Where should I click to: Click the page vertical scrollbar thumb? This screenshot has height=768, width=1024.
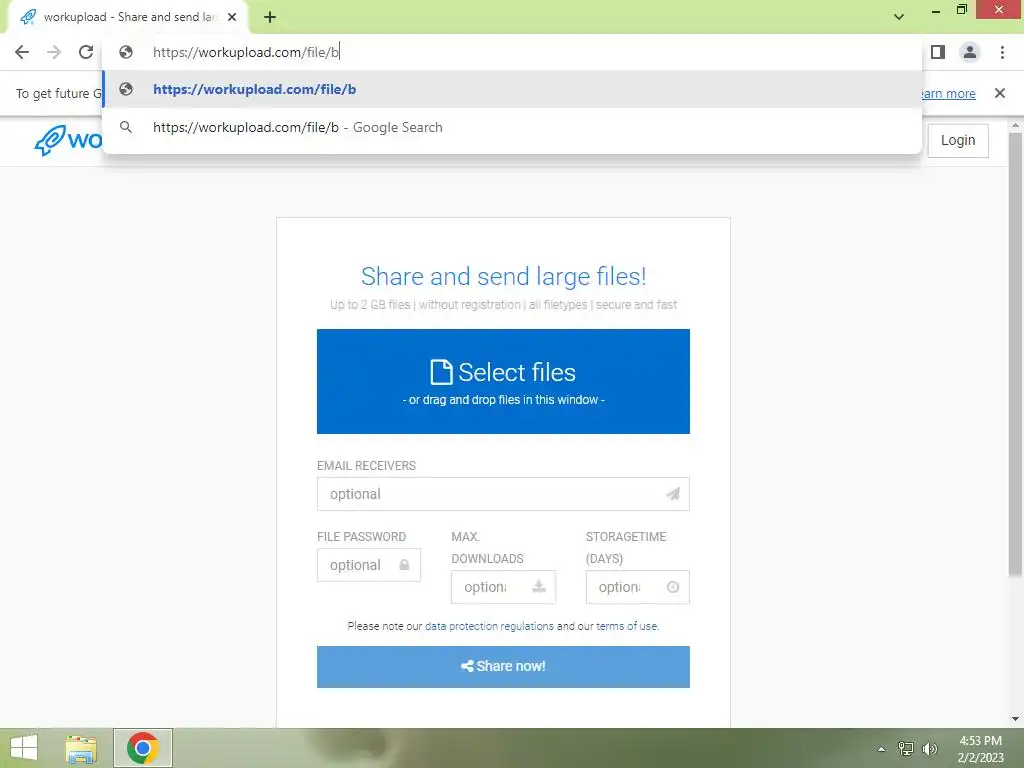1015,354
